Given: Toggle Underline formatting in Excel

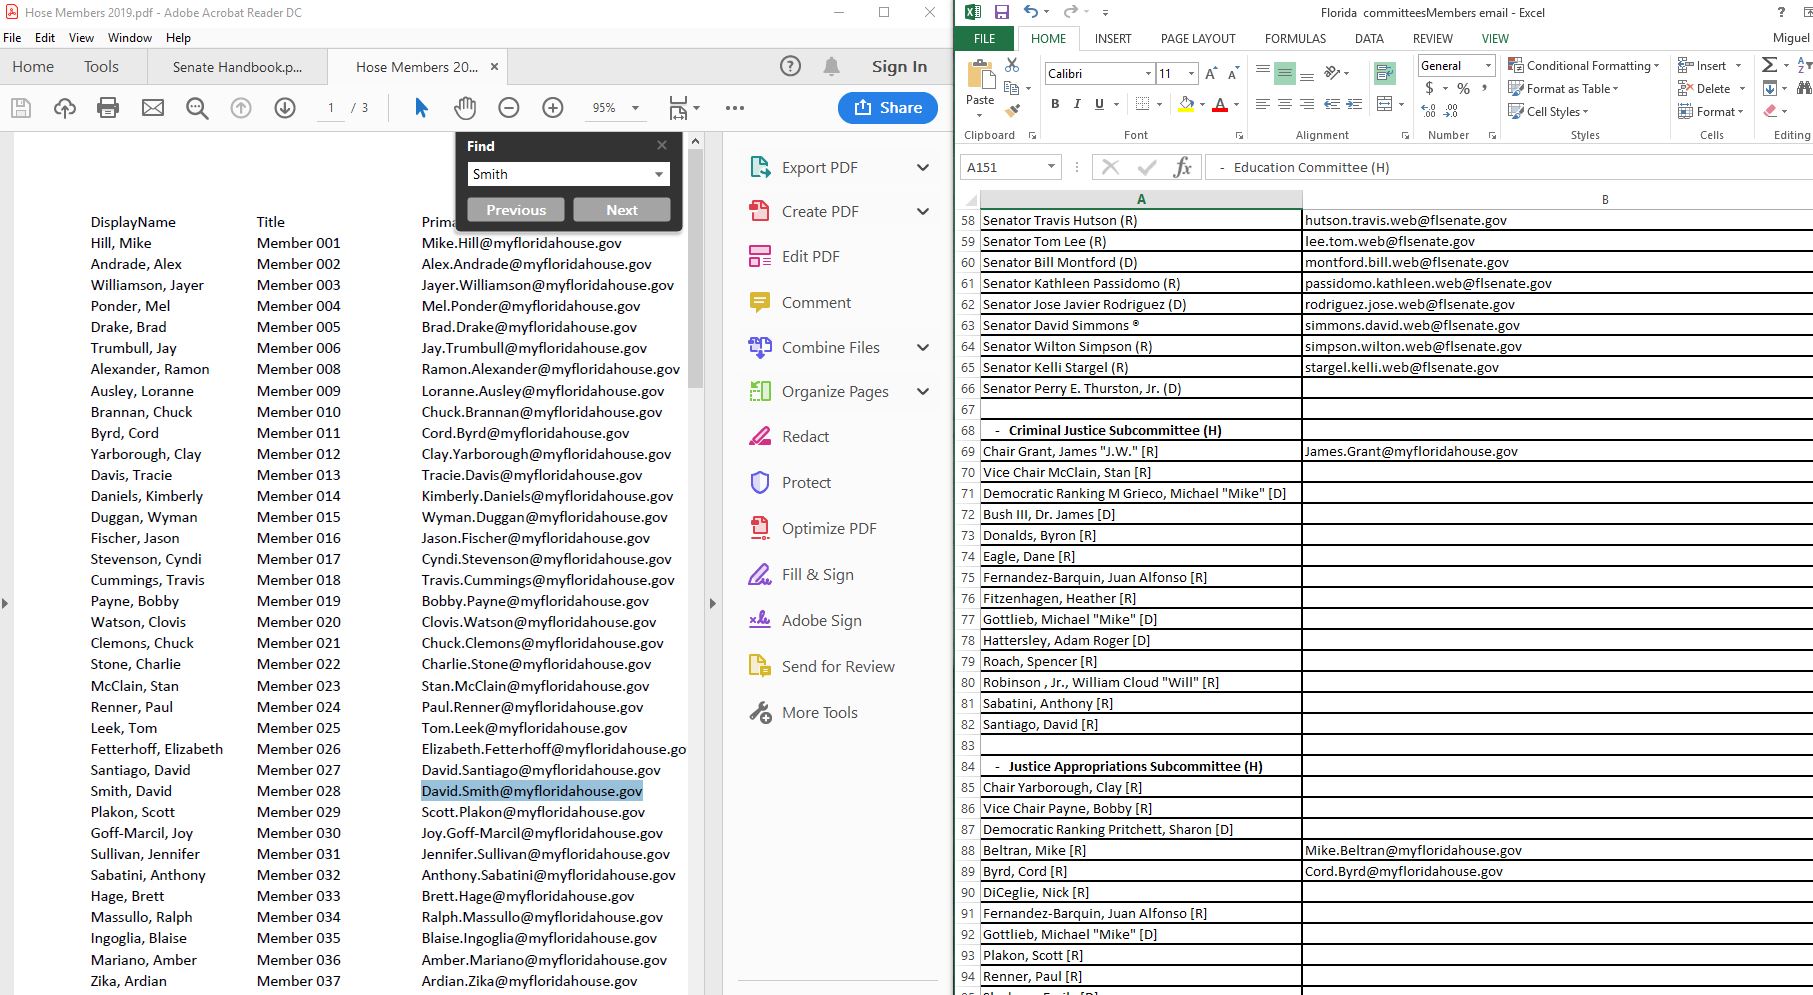Looking at the screenshot, I should (1099, 104).
